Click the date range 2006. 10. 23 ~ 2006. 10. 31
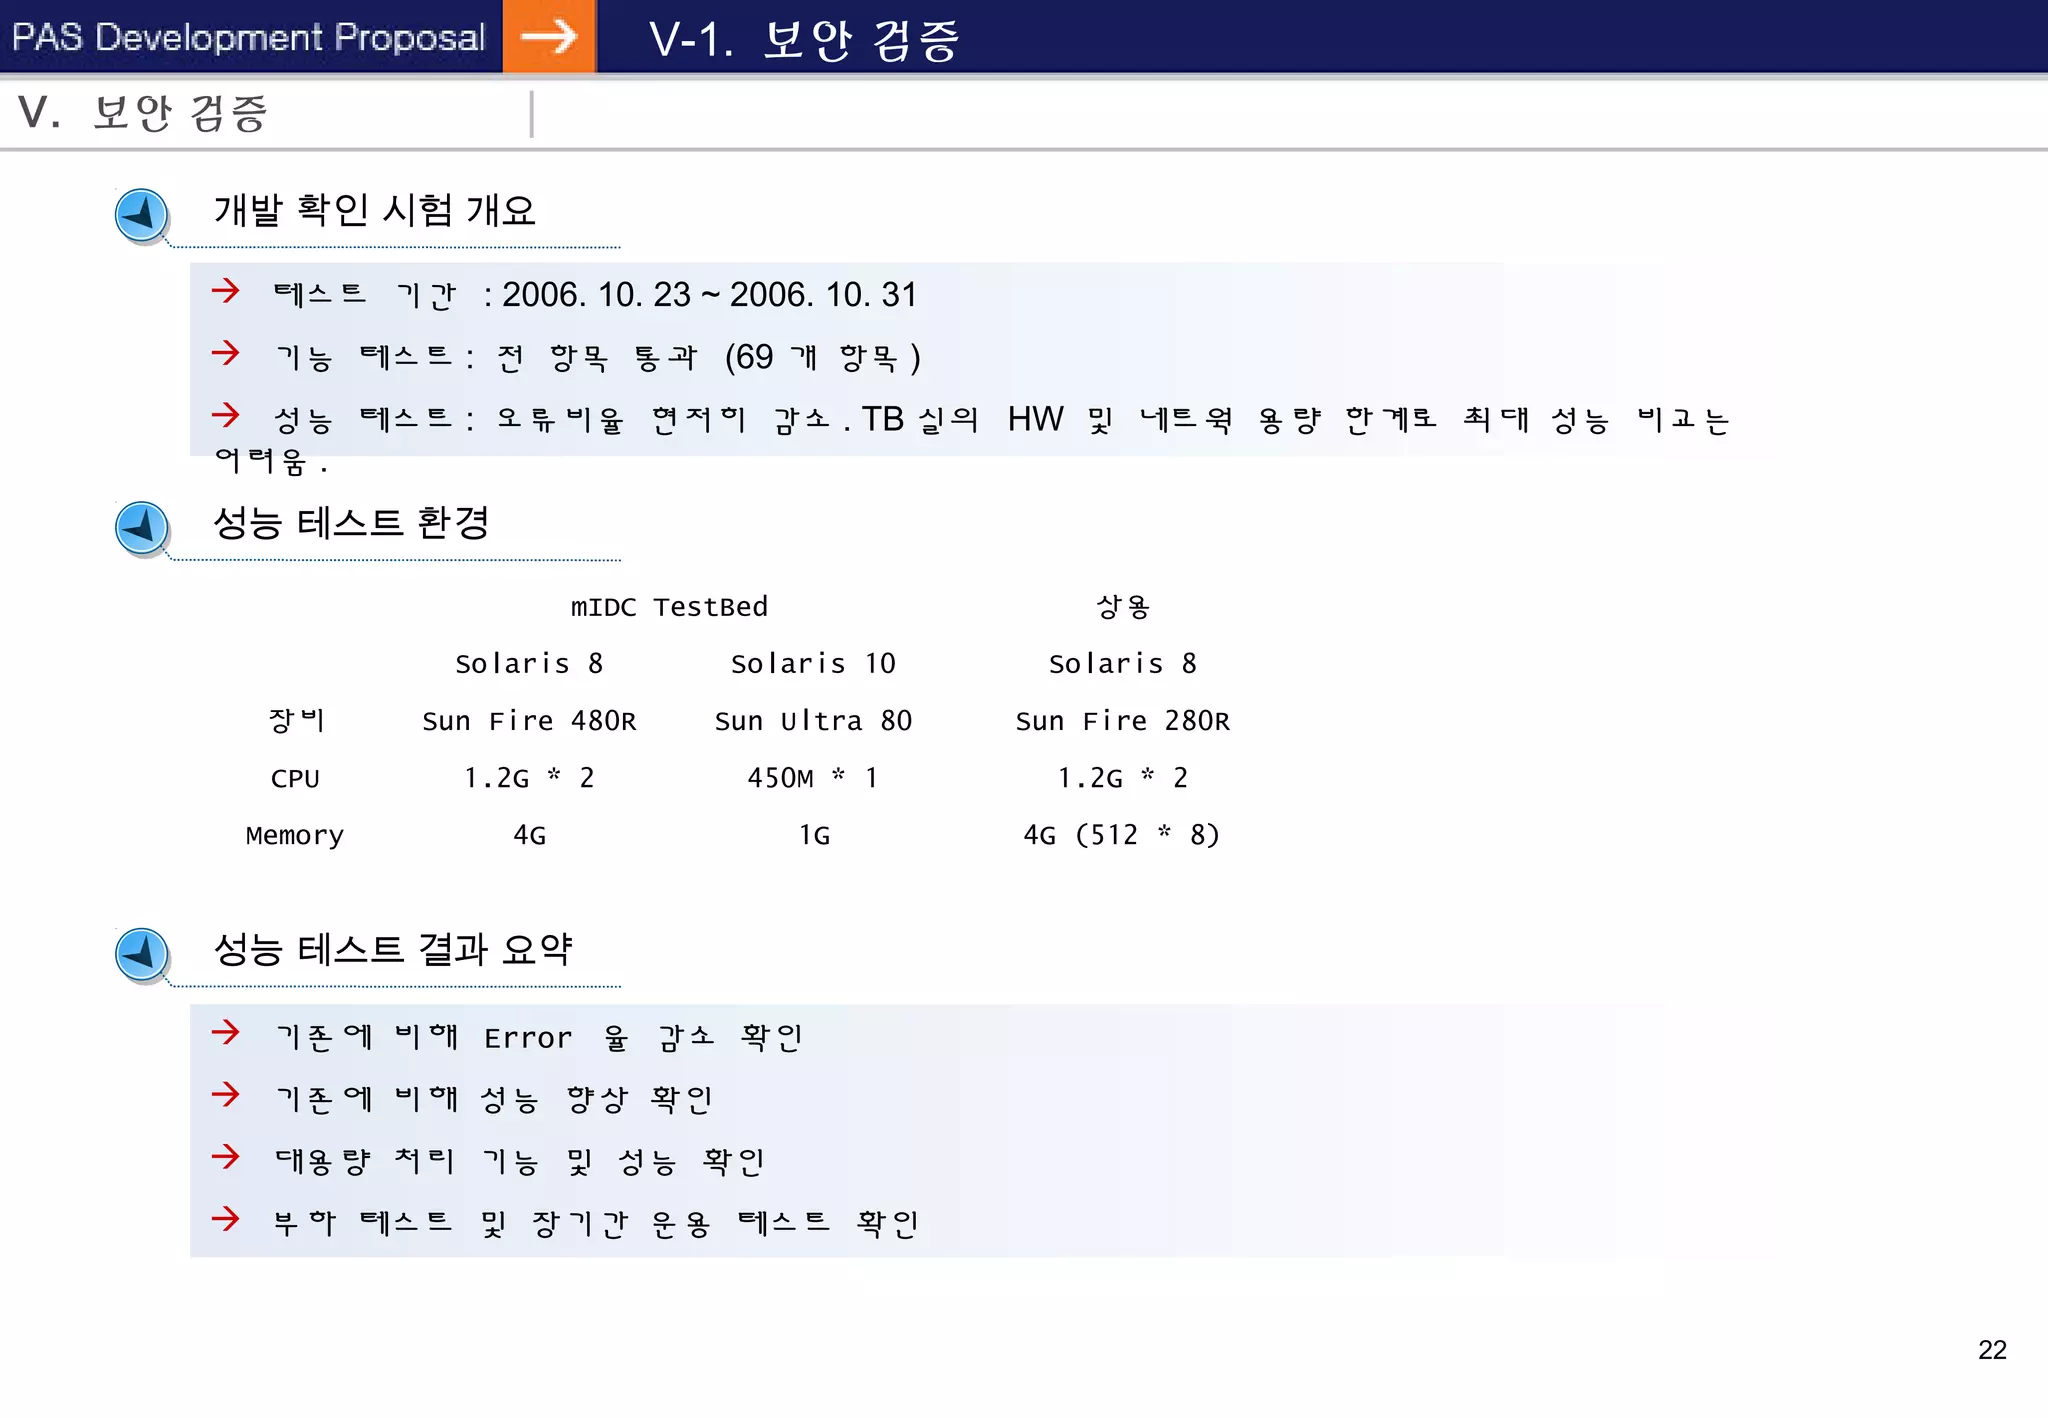Screen dimensions: 2048x1418 [709, 295]
